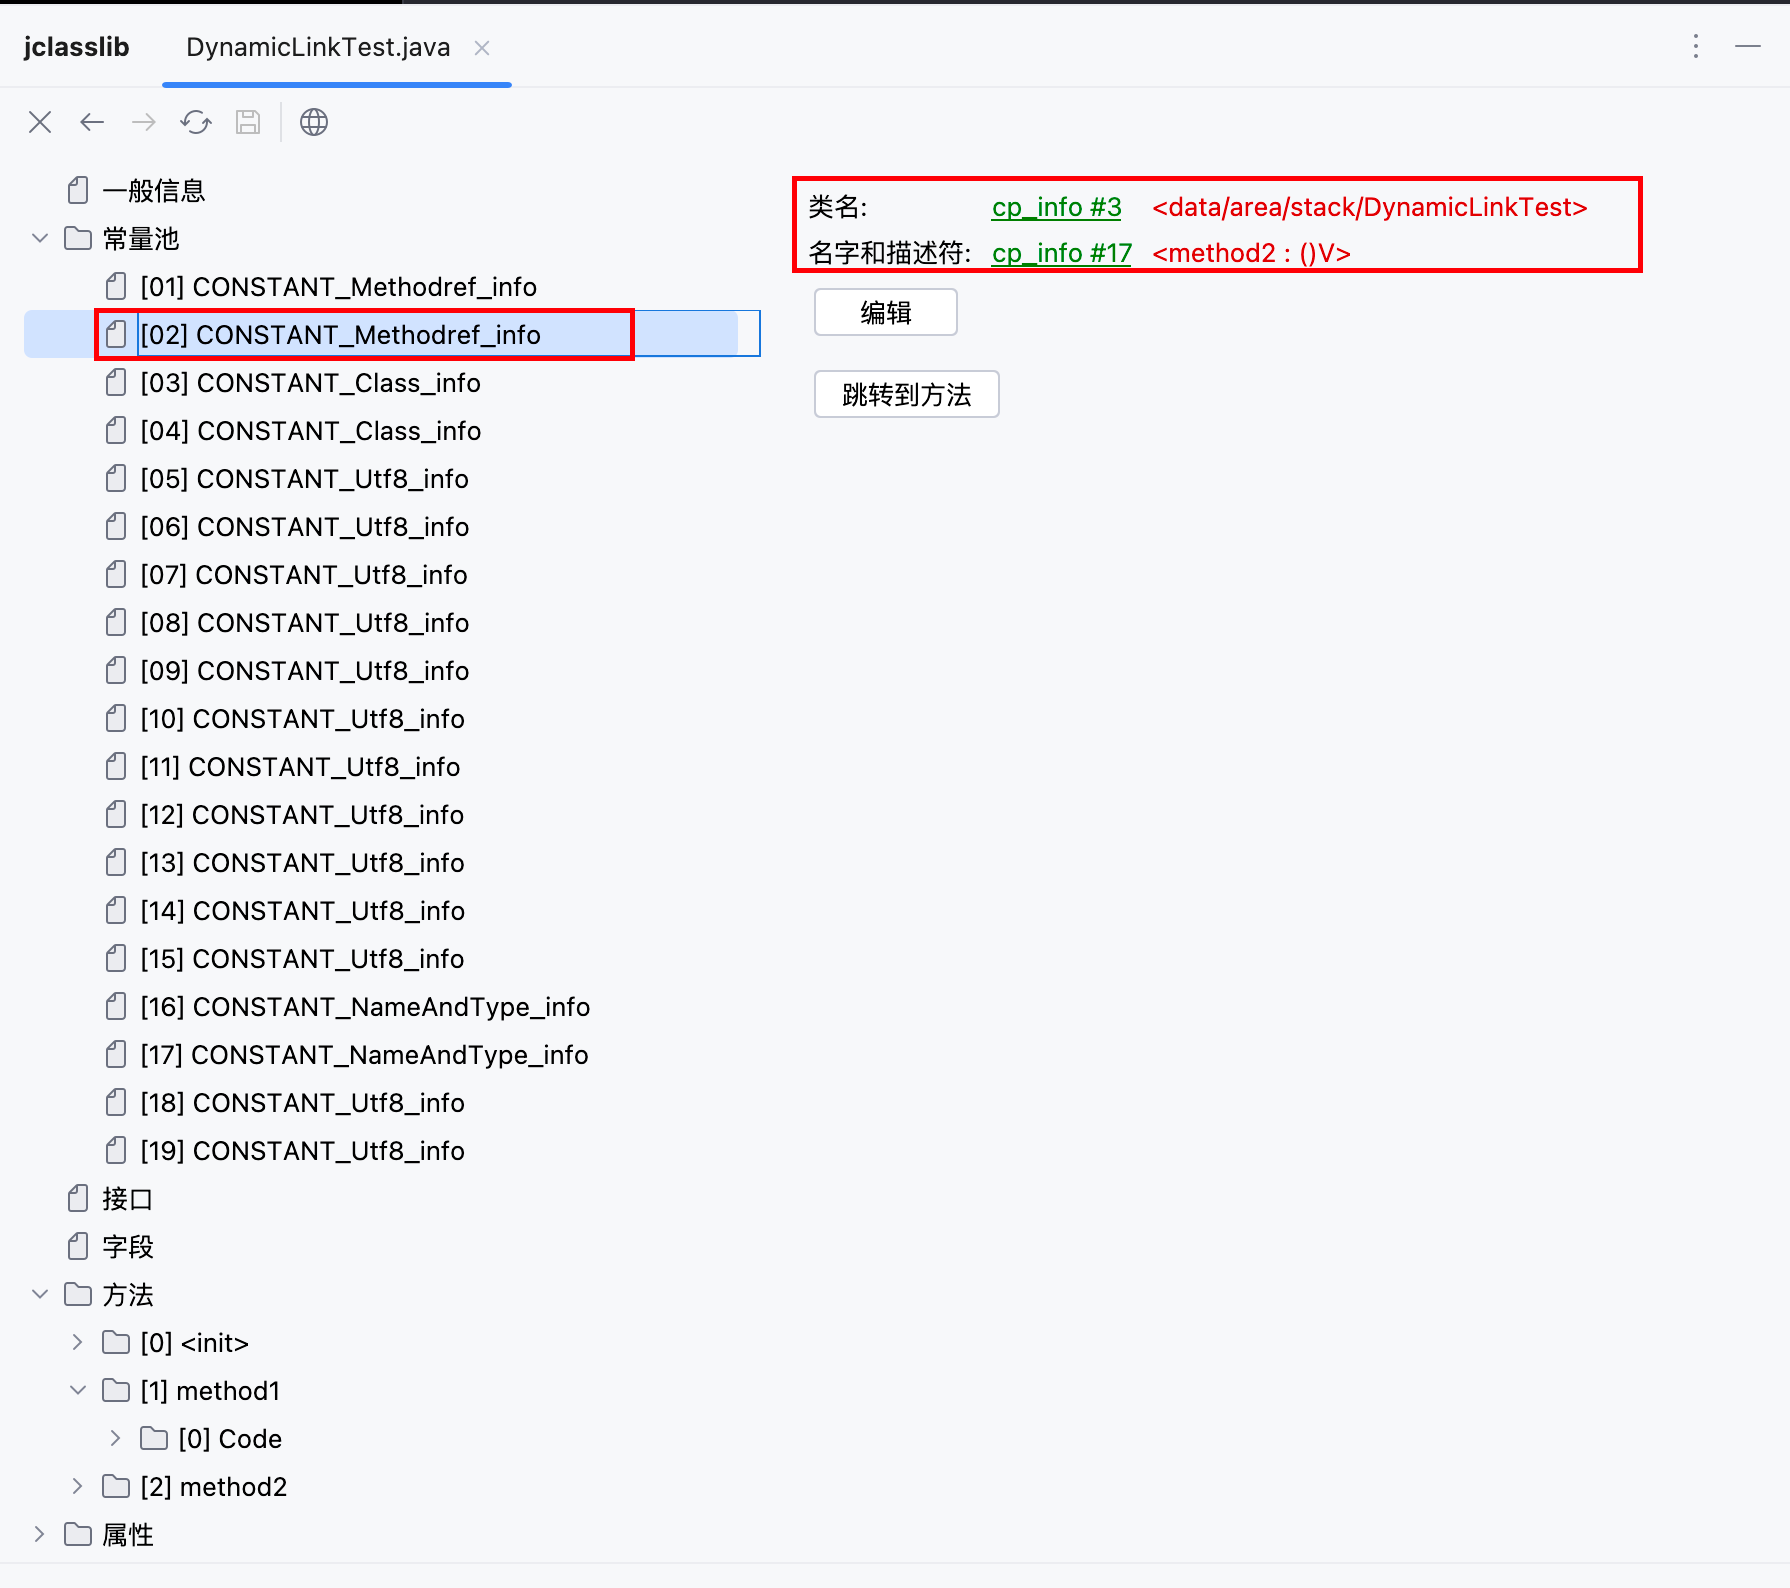The height and width of the screenshot is (1588, 1790).
Task: Close the DynamicLinkTest.java tab
Action: (482, 48)
